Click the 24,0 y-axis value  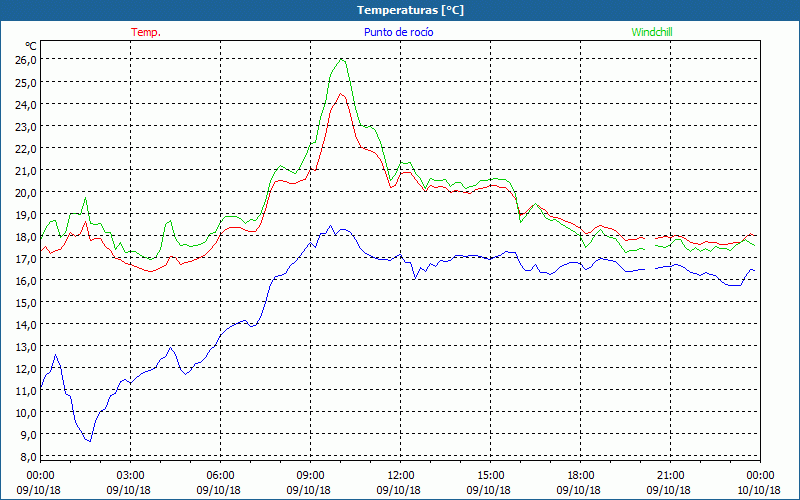(26, 104)
